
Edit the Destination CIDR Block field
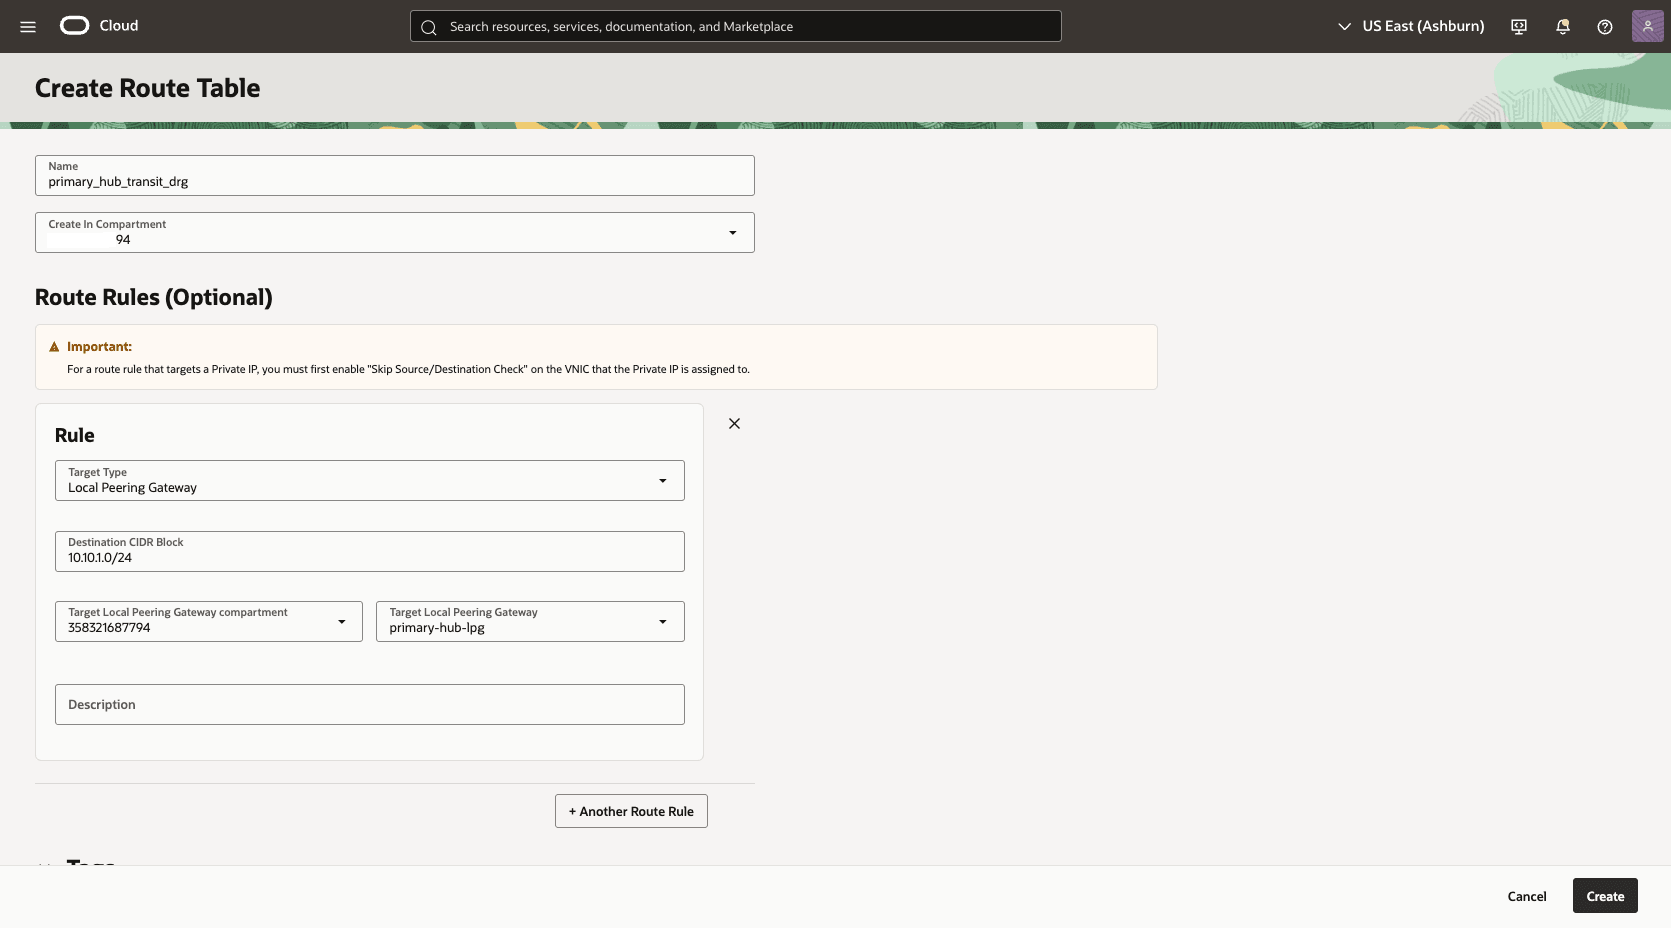click(369, 557)
